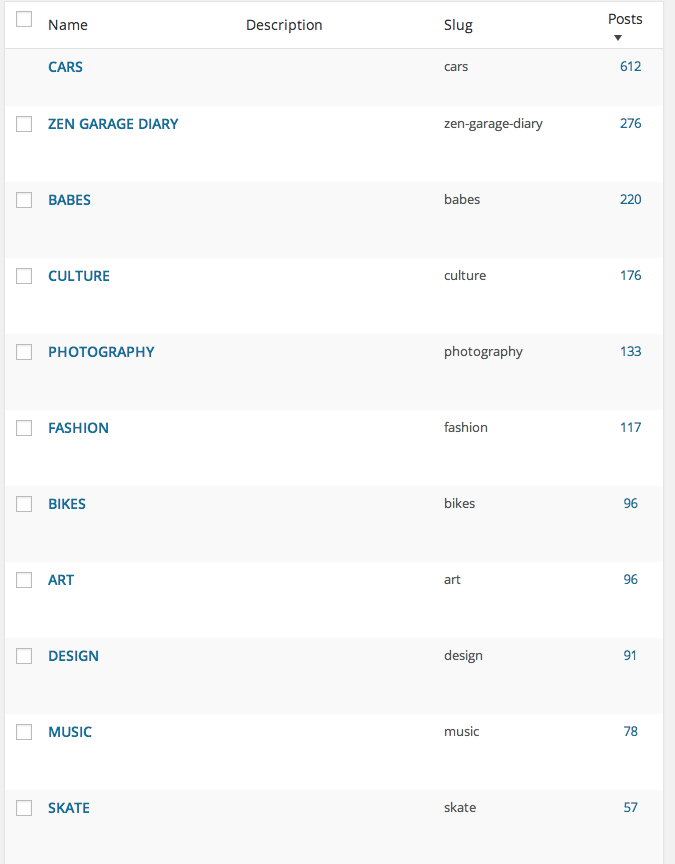Enable the PHOTOGRAPHY category checkbox
Screen dimensions: 675x864
pos(24,352)
